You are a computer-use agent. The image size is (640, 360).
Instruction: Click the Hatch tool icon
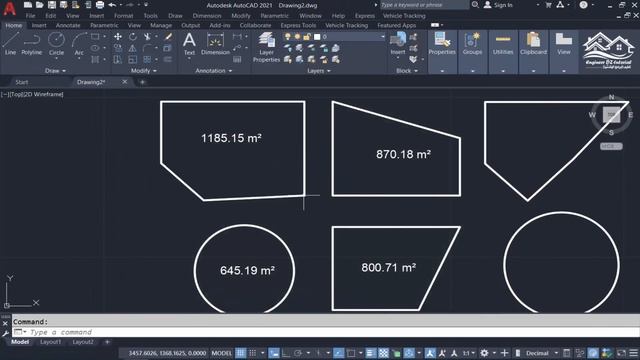pyautogui.click(x=95, y=60)
